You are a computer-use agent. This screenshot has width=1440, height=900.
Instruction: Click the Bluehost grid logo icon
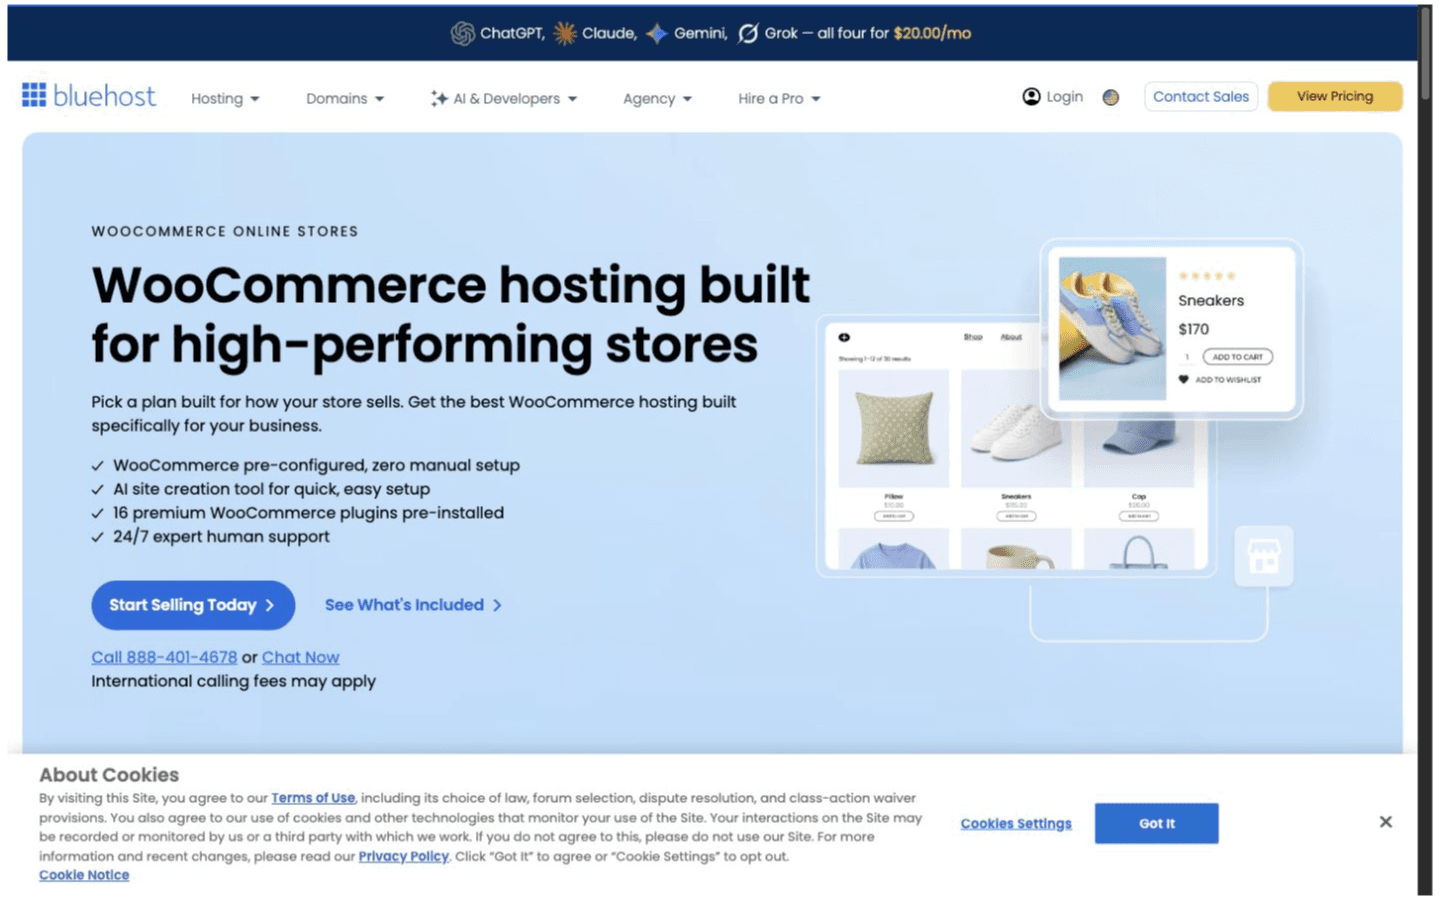34,95
